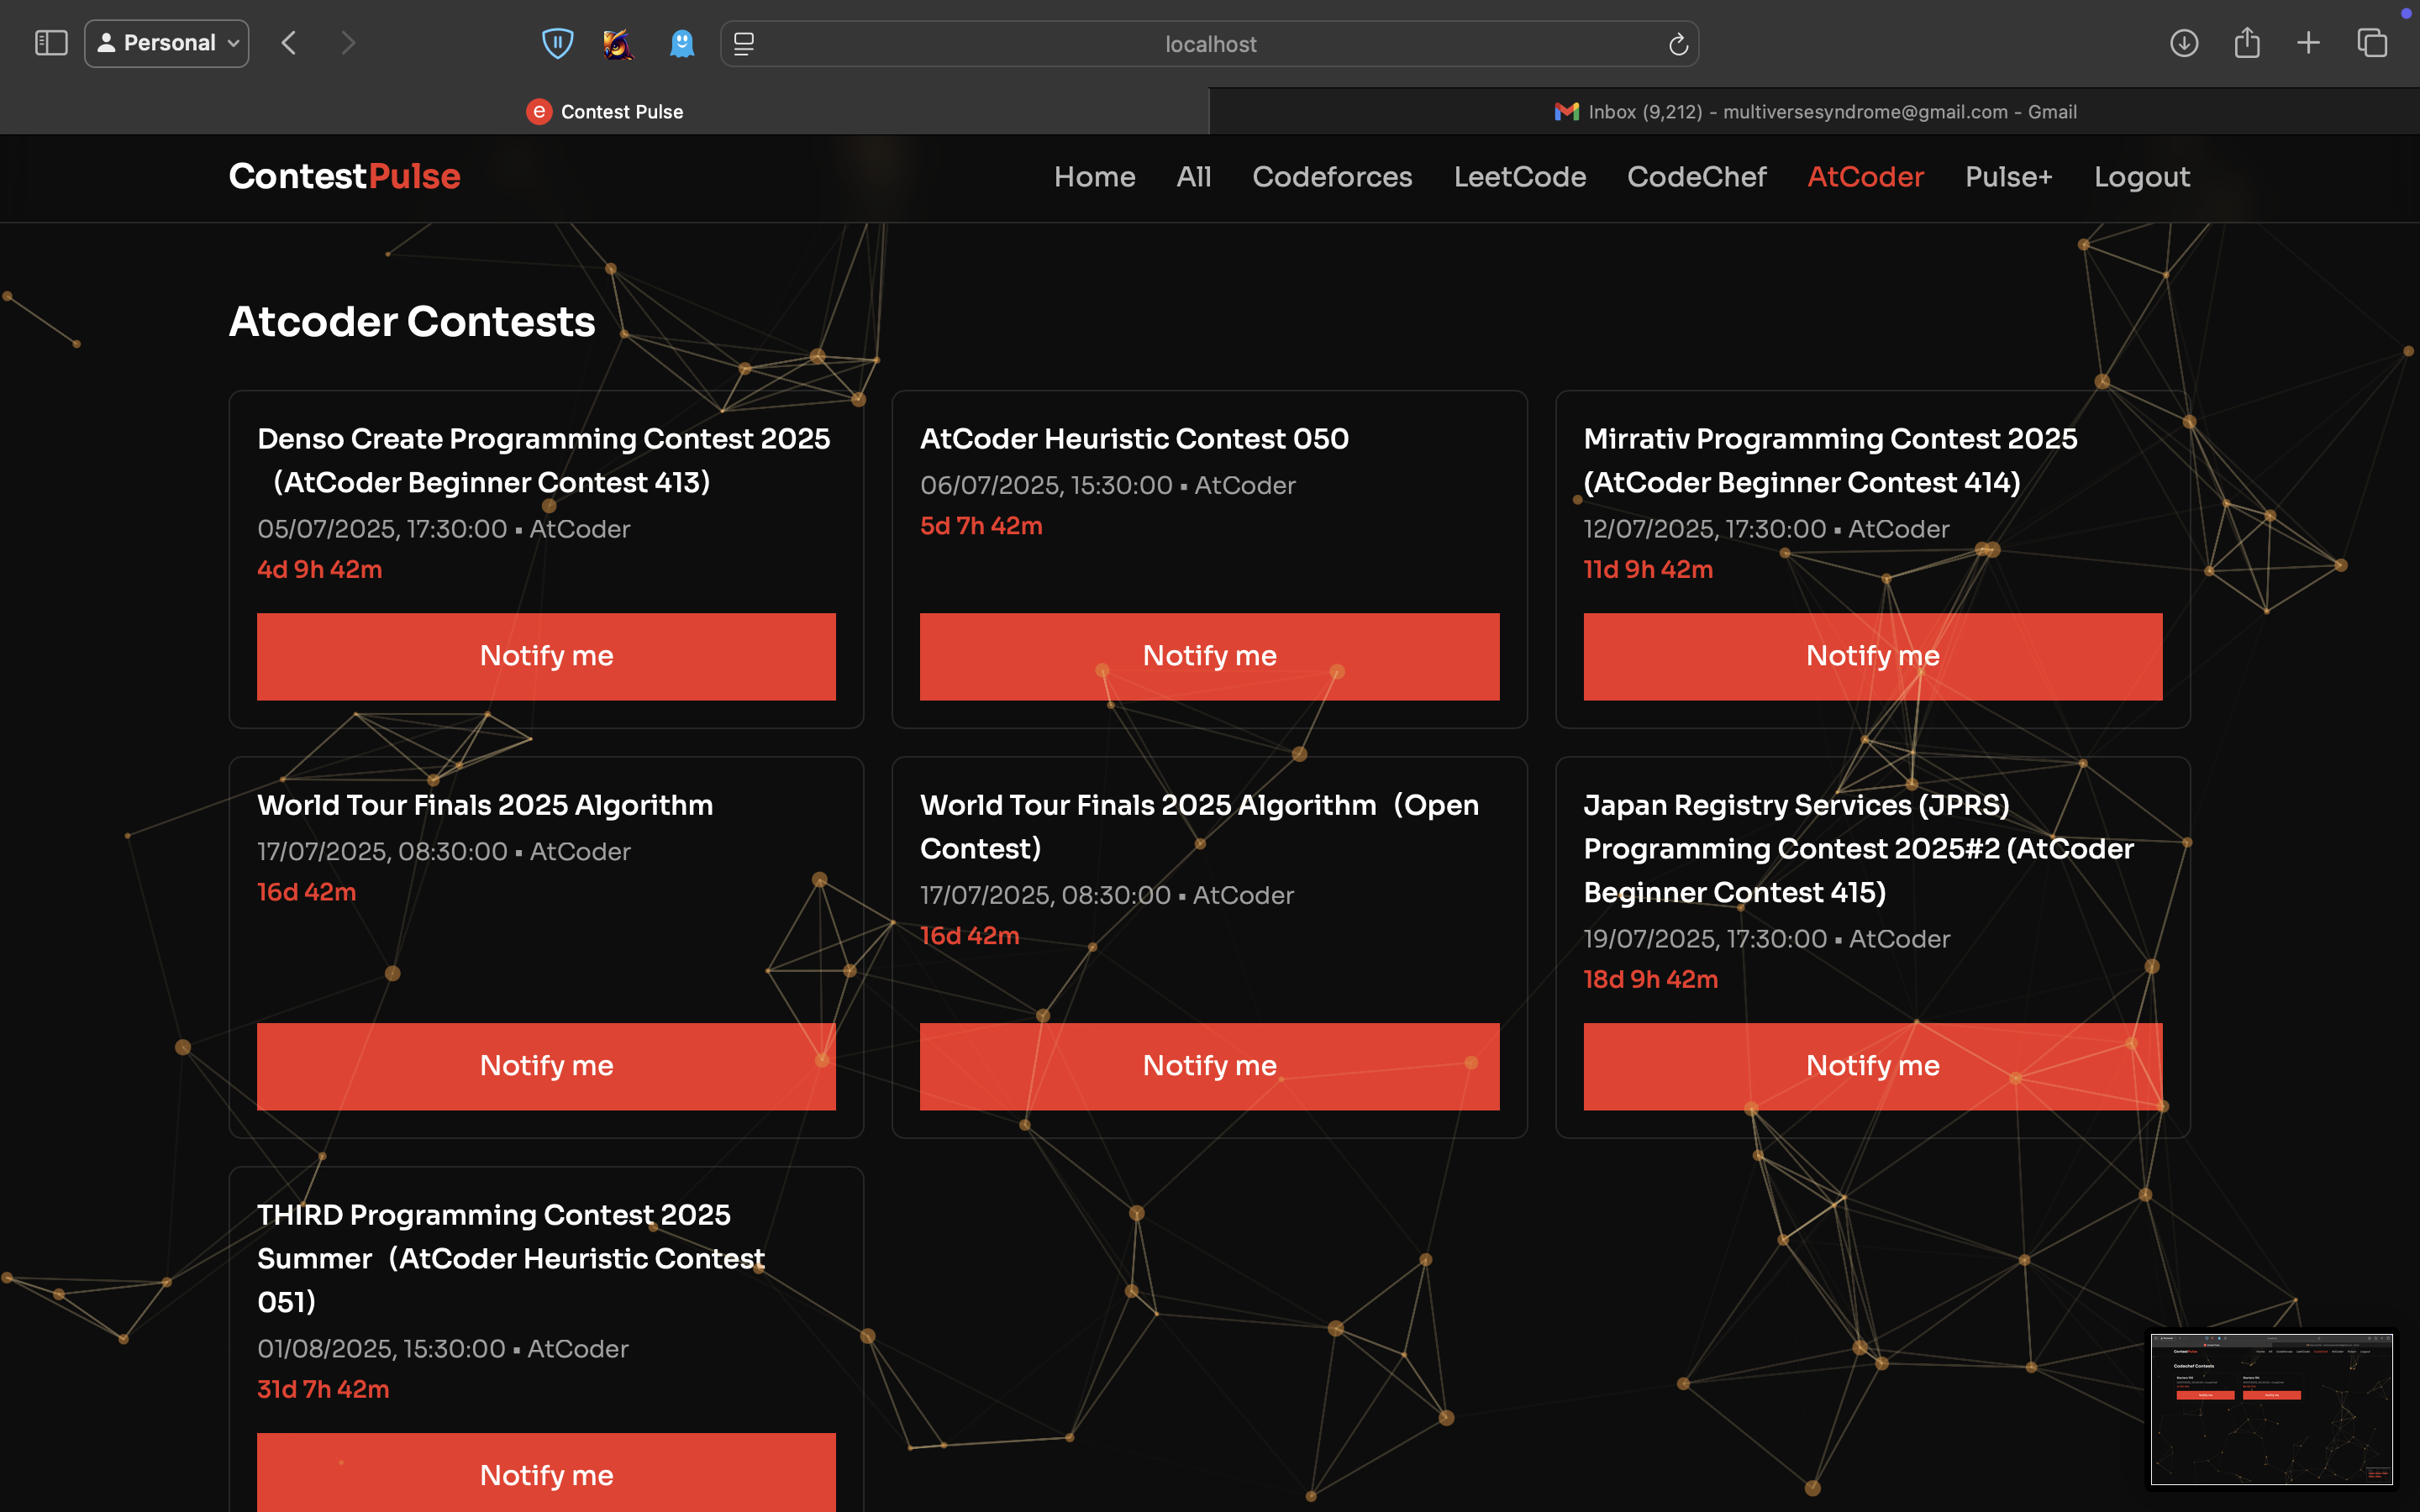Open a new tab with the plus icon
The height and width of the screenshot is (1512, 2420).
(2308, 43)
